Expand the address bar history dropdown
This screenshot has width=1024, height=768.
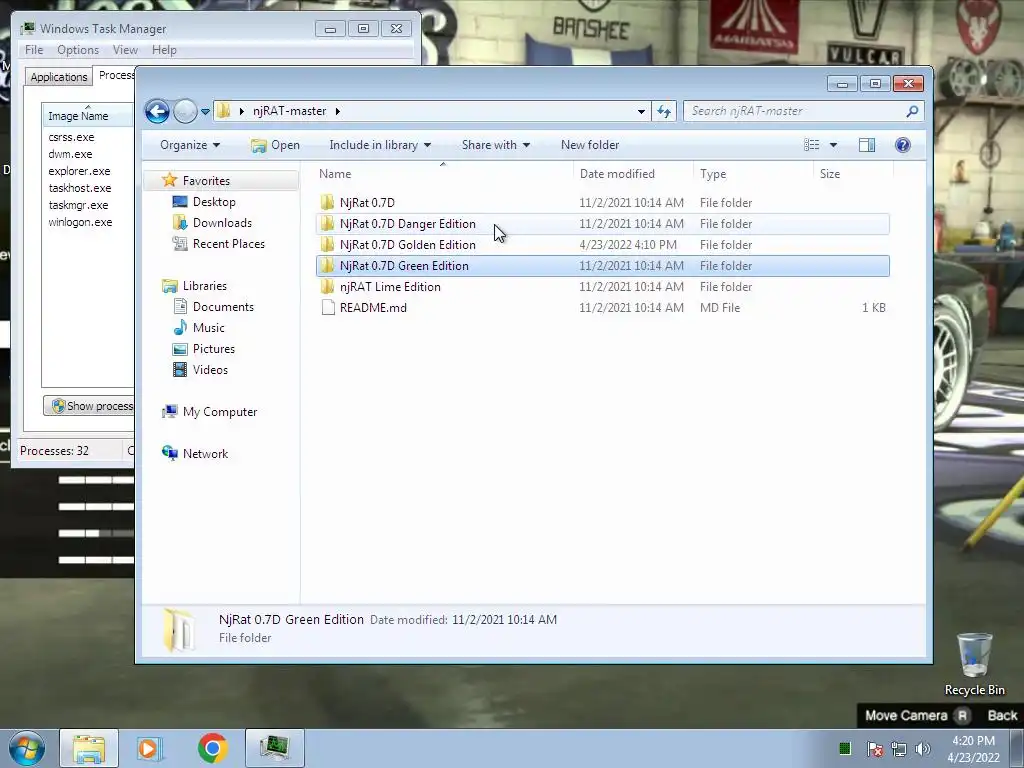pyautogui.click(x=641, y=112)
